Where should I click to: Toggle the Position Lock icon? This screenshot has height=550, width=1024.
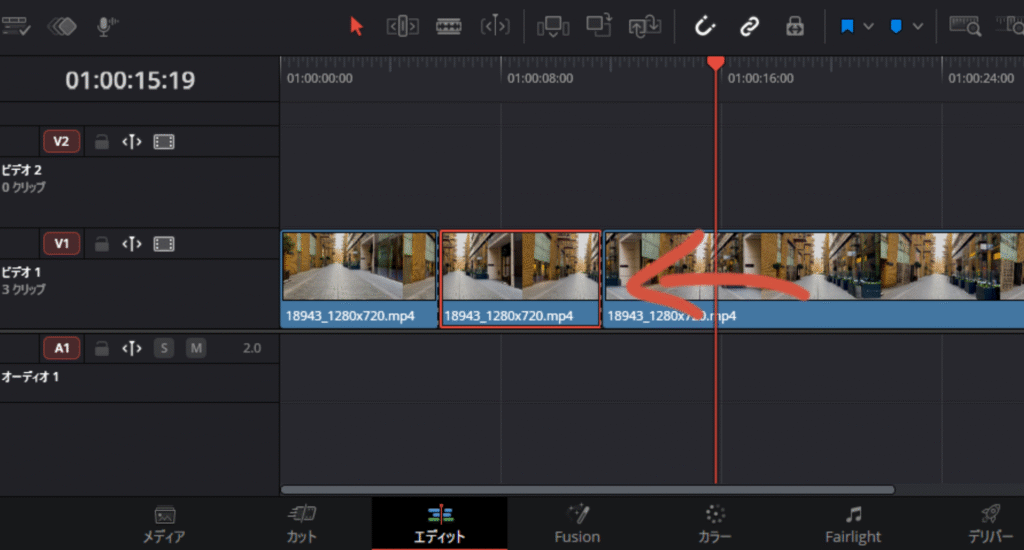click(795, 27)
